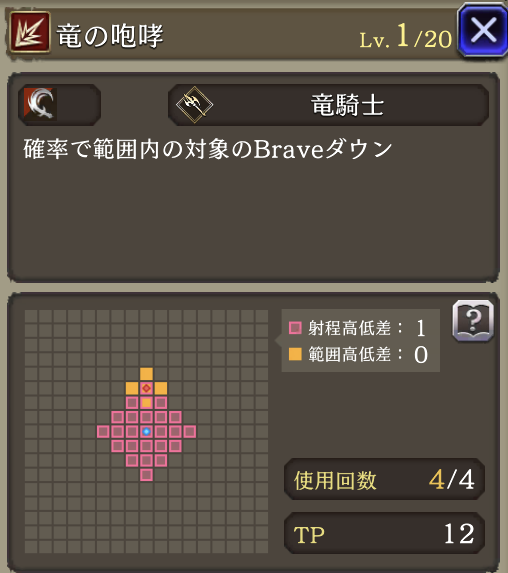
Task: Close the 竜の咆哮 skill dialog
Action: 483,30
